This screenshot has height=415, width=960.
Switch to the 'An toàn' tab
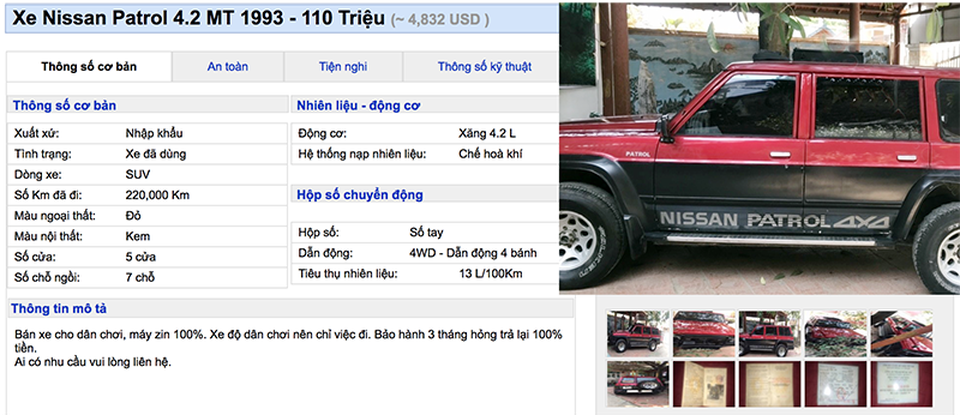tap(228, 67)
